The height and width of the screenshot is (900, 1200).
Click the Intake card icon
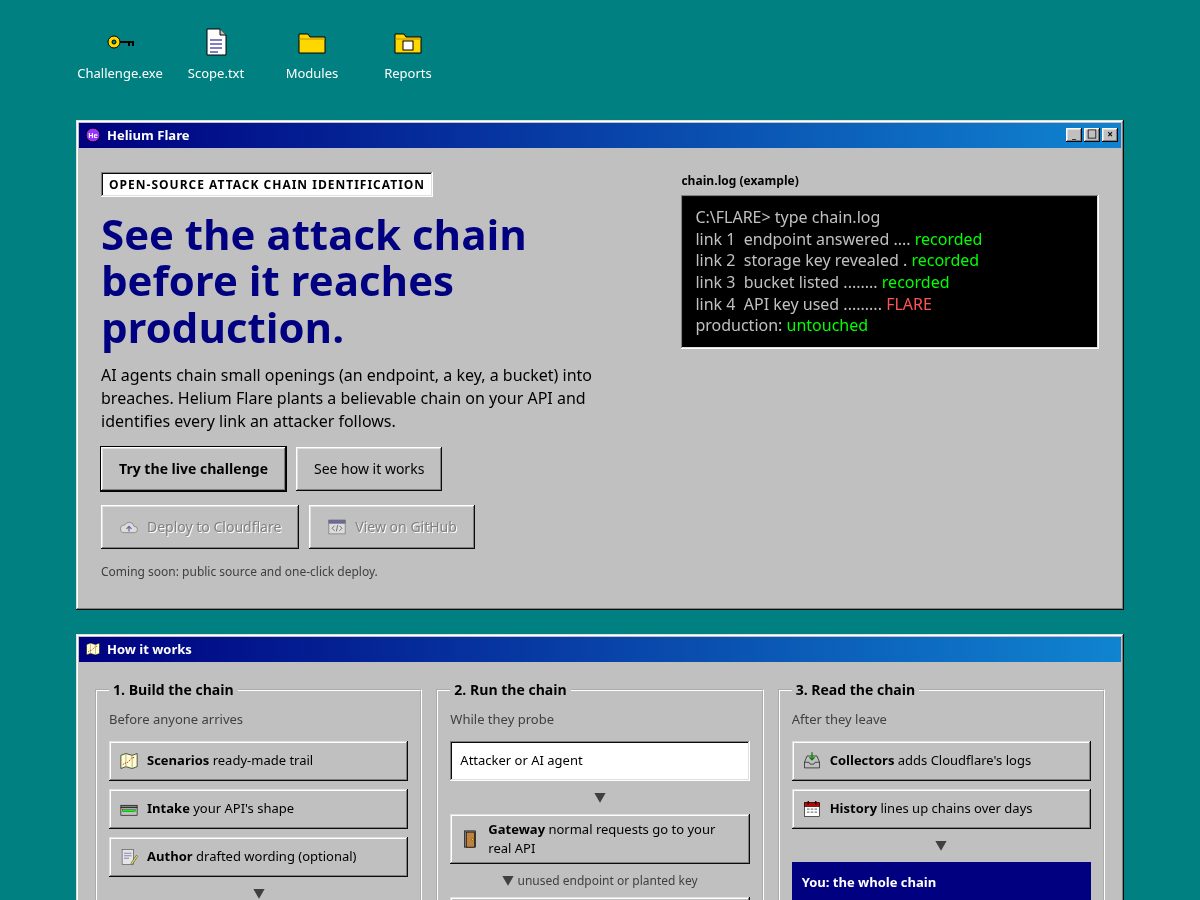pyautogui.click(x=129, y=809)
